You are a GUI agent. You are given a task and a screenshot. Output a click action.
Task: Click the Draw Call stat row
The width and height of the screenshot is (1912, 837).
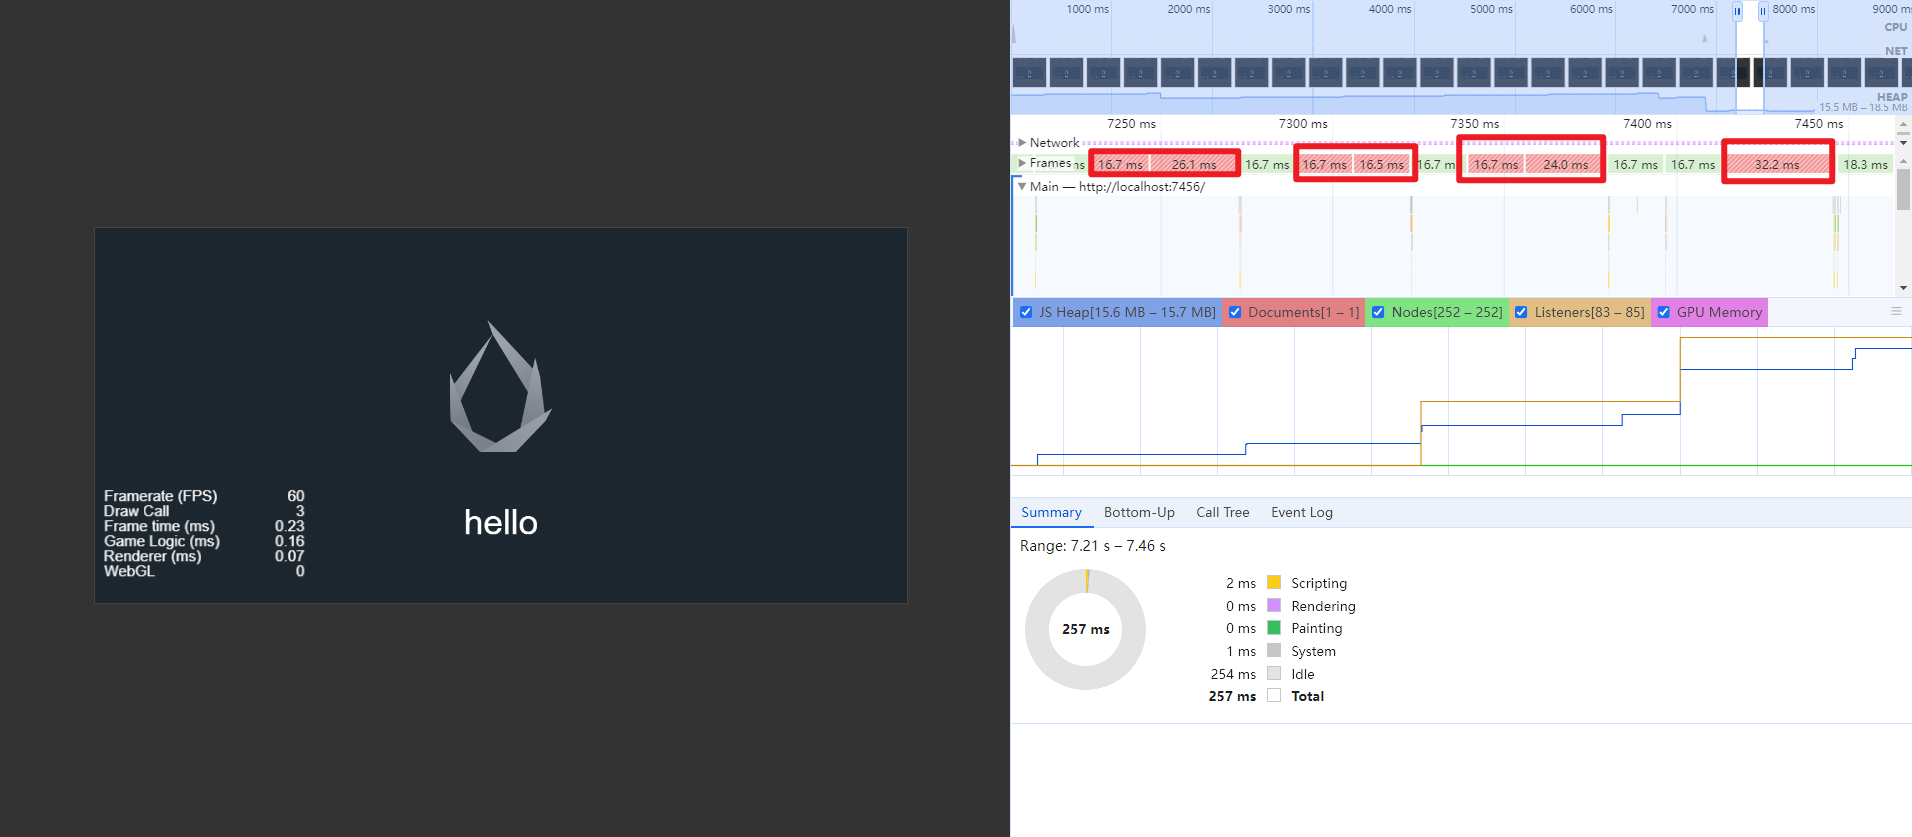[x=204, y=511]
